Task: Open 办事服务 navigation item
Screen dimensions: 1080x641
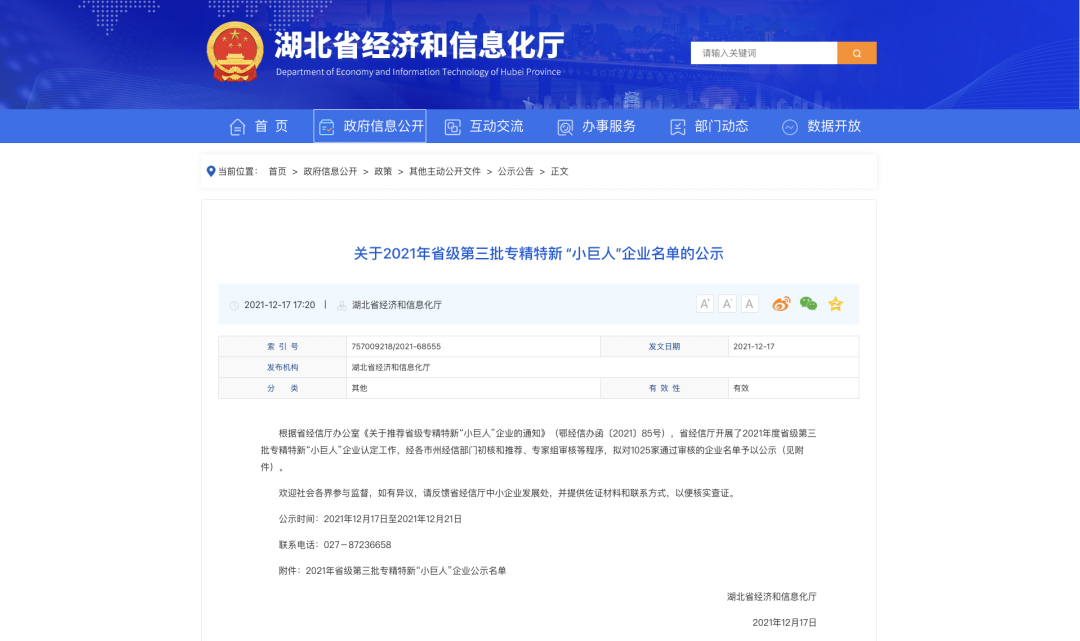Action: 596,126
